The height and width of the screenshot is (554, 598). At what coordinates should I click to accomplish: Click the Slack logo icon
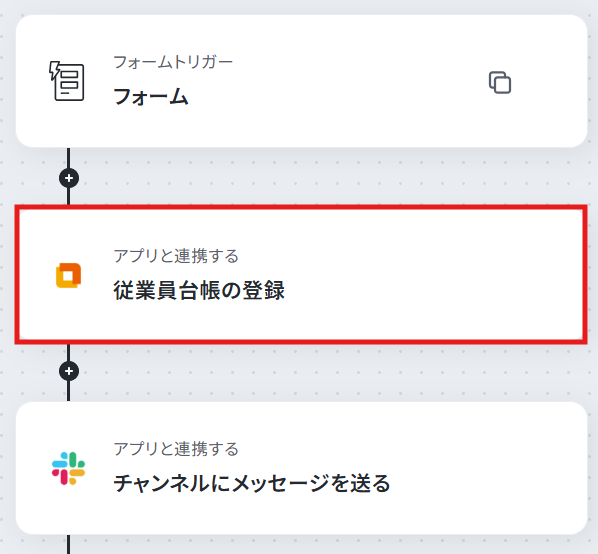(68, 468)
